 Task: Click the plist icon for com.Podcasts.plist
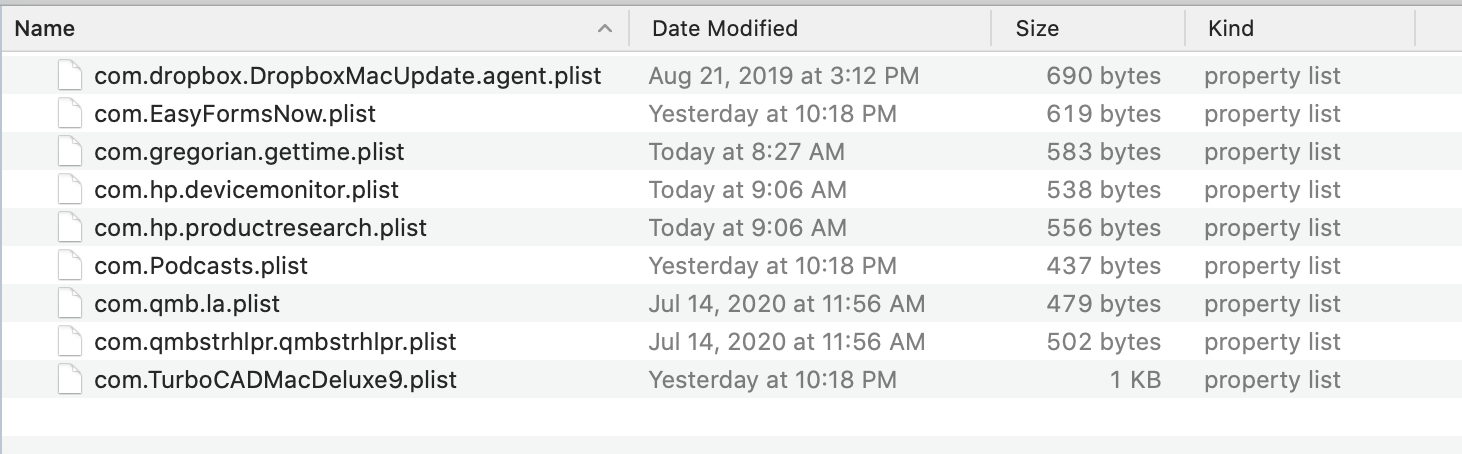(68, 266)
